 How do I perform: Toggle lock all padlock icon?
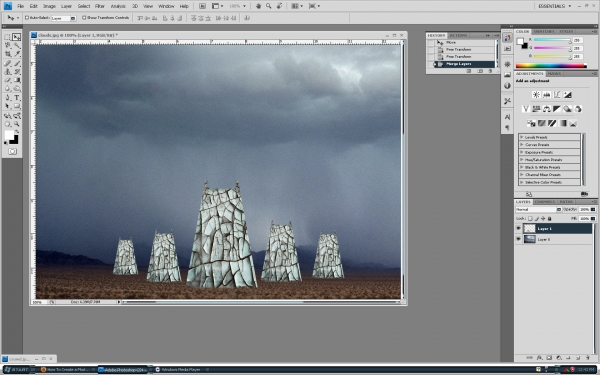click(549, 218)
